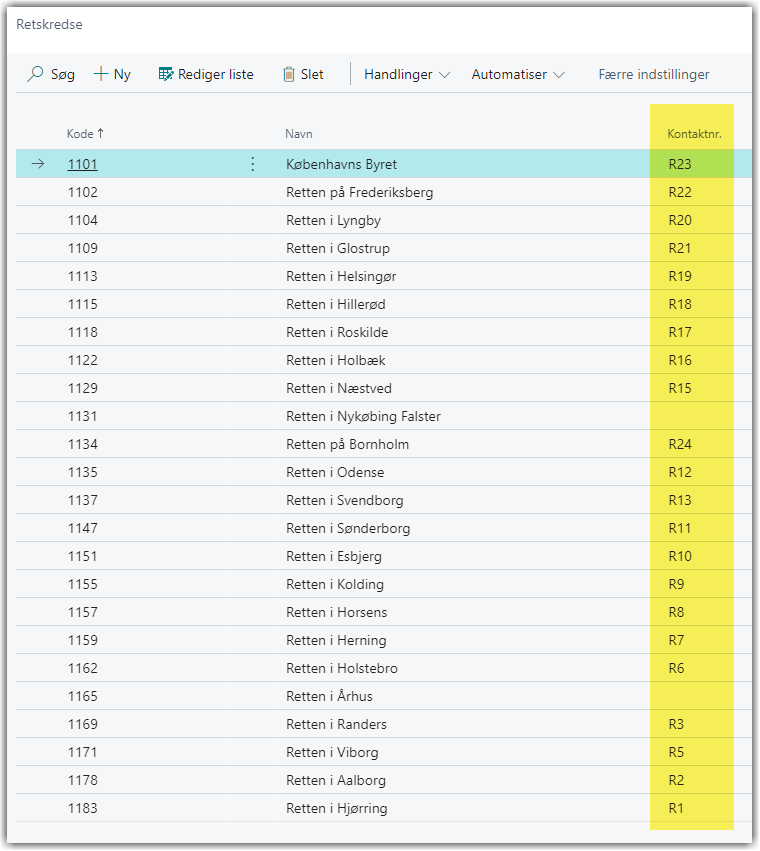Select Retten i Randers
This screenshot has height=851, width=760.
(336, 725)
